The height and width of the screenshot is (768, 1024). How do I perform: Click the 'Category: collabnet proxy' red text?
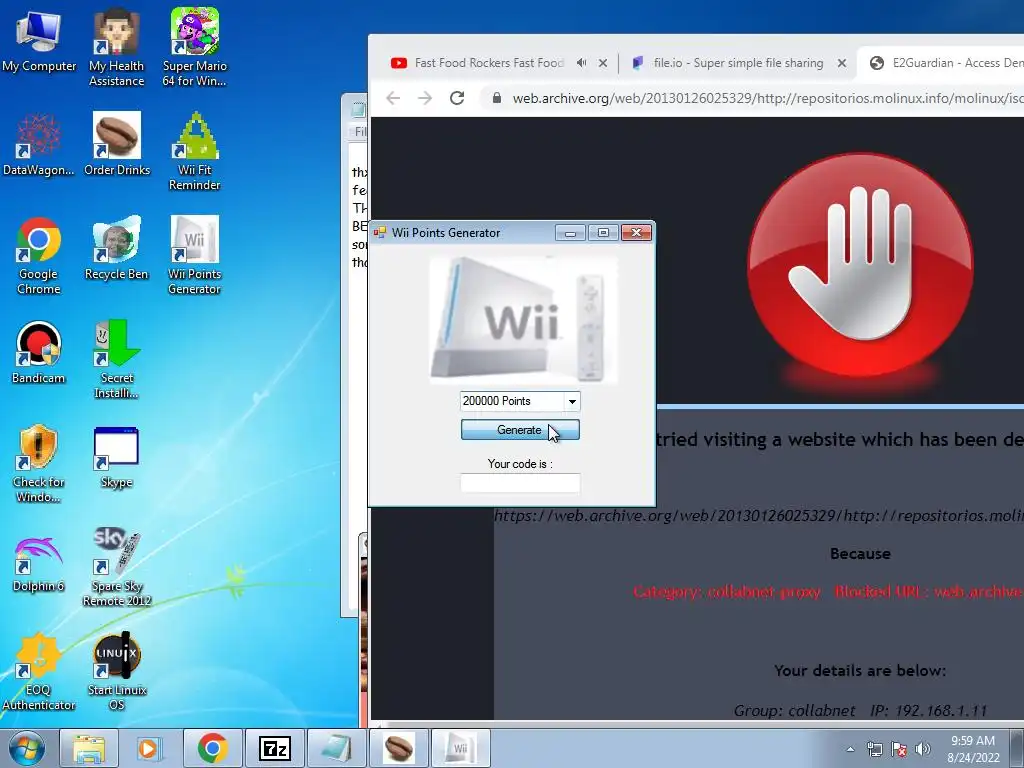point(727,592)
